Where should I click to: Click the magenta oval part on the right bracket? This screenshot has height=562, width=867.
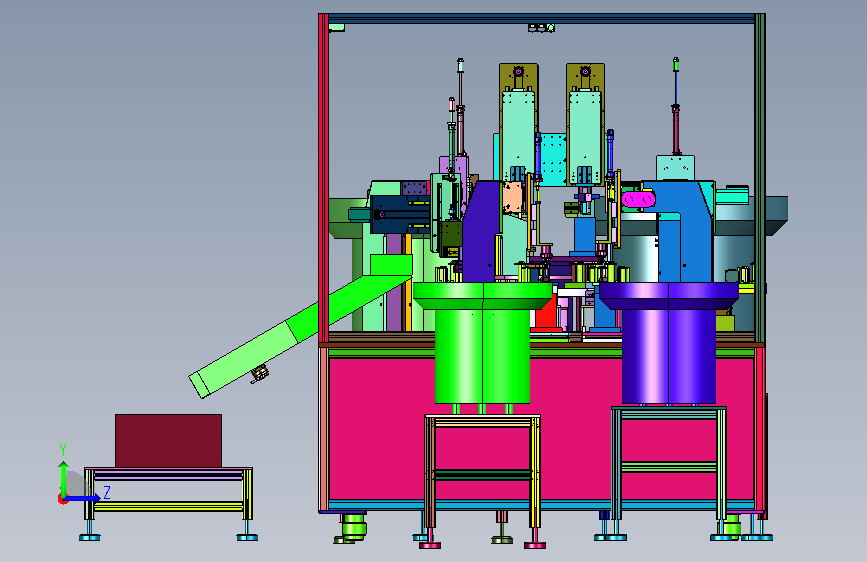(x=638, y=199)
